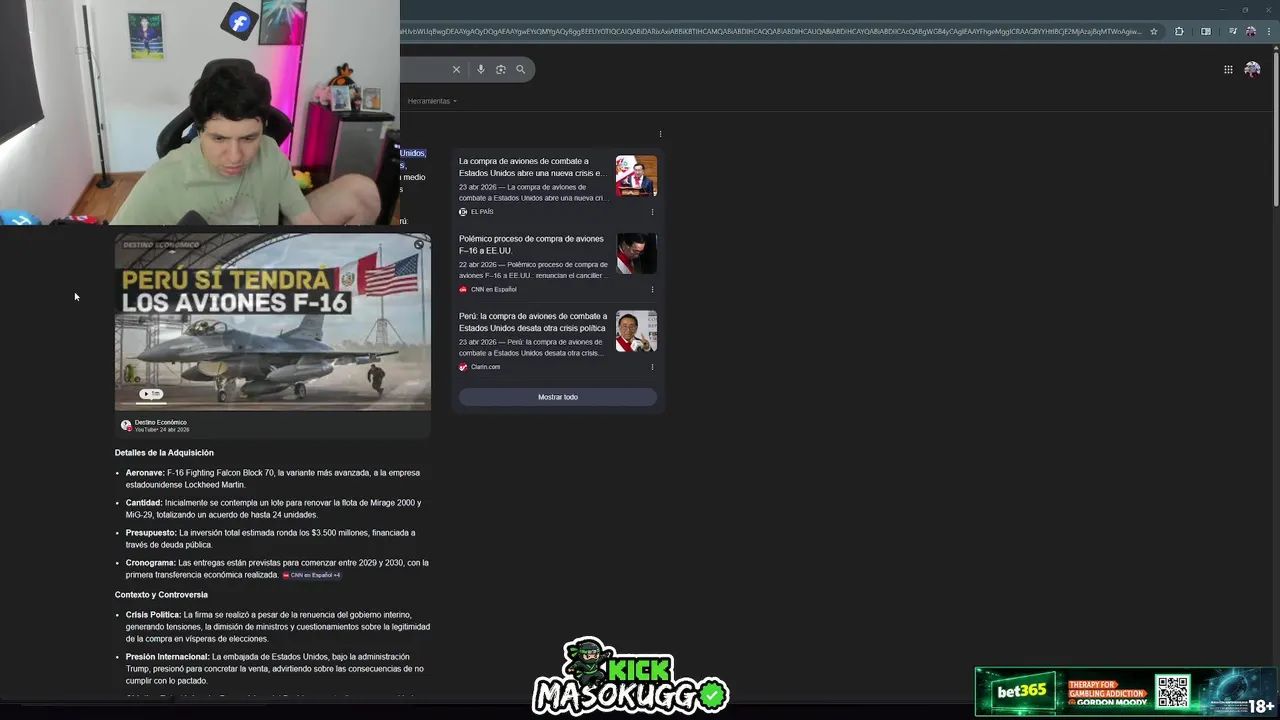Viewport: 1280px width, 720px height.
Task: Open the Chrome three-dot menu
Action: (x=1269, y=31)
